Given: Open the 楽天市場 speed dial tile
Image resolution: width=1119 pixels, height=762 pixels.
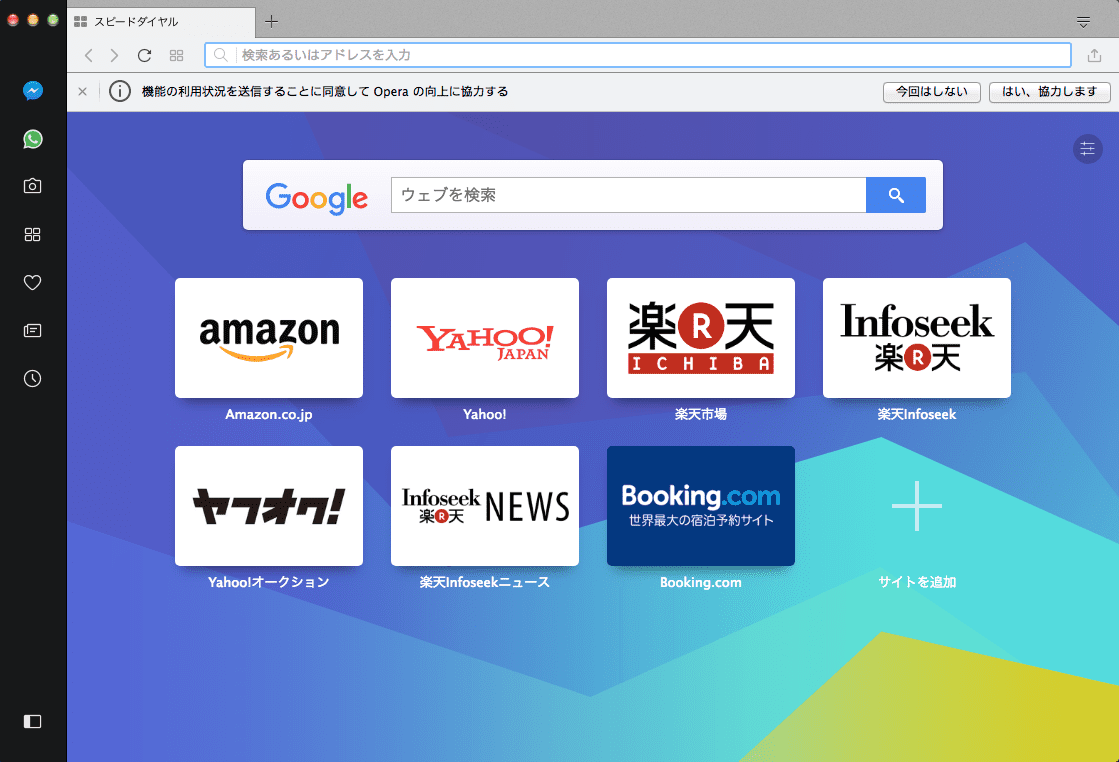Looking at the screenshot, I should (701, 338).
